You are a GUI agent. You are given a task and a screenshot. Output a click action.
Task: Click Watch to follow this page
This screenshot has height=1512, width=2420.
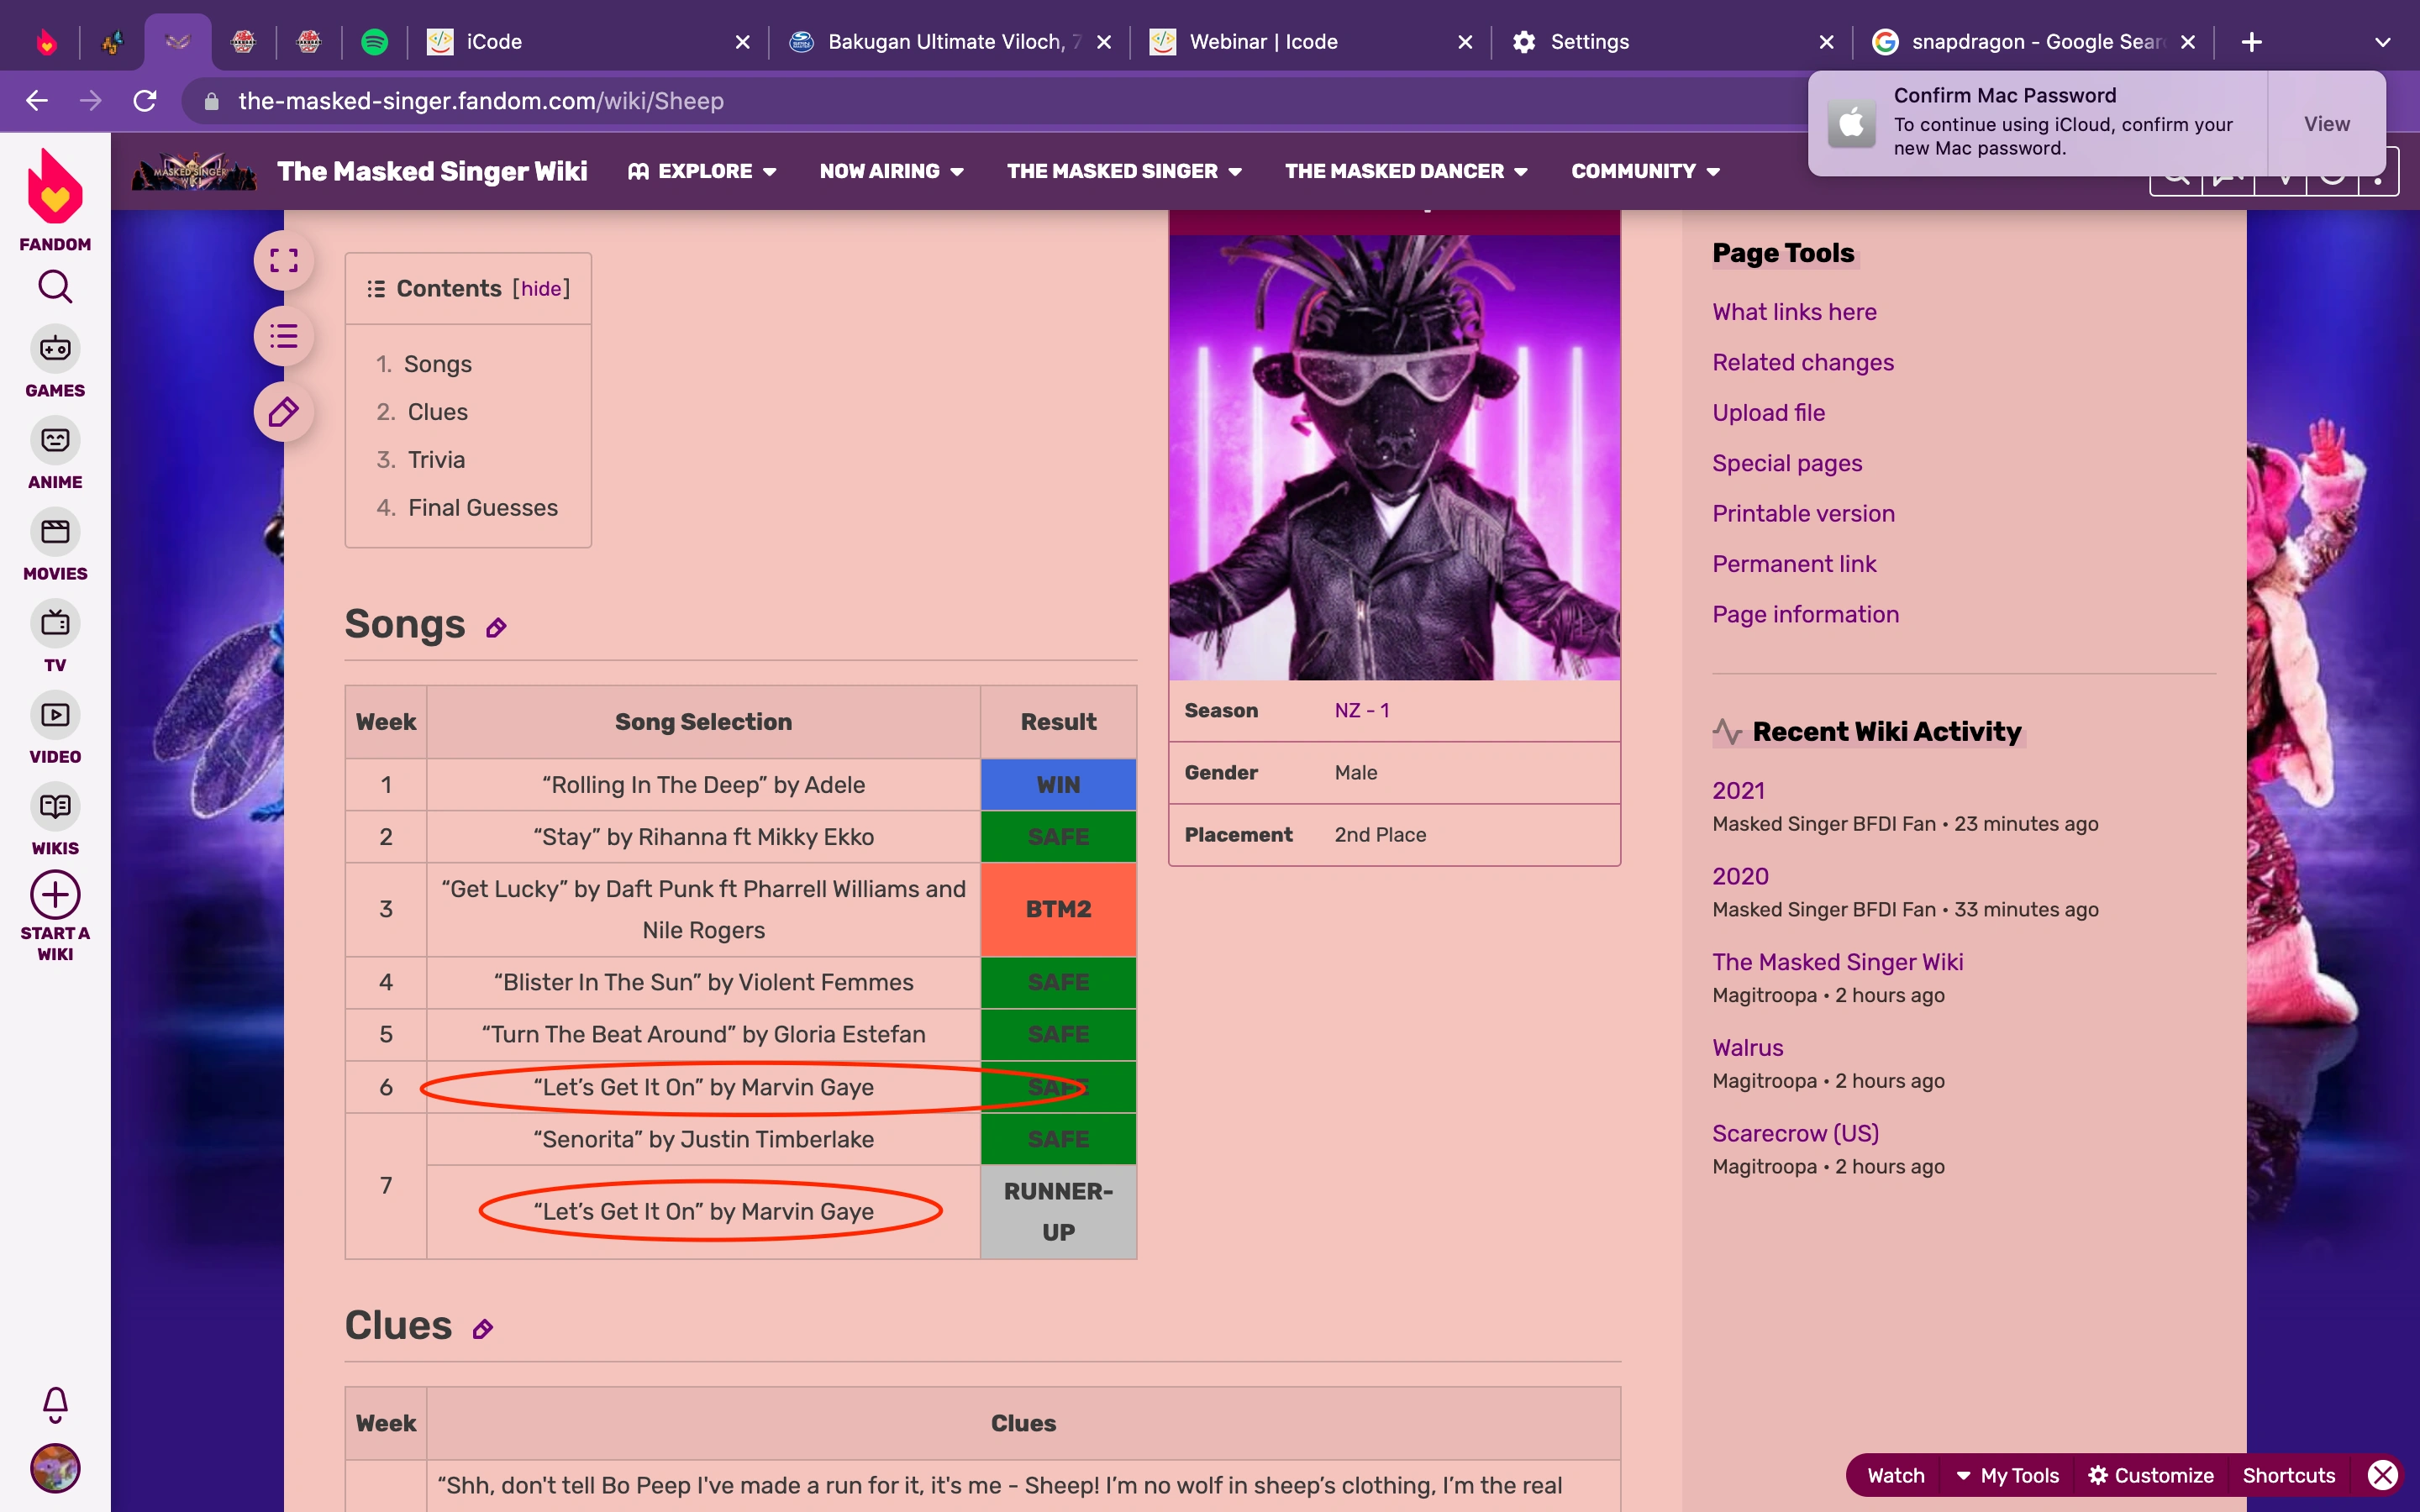click(1895, 1475)
